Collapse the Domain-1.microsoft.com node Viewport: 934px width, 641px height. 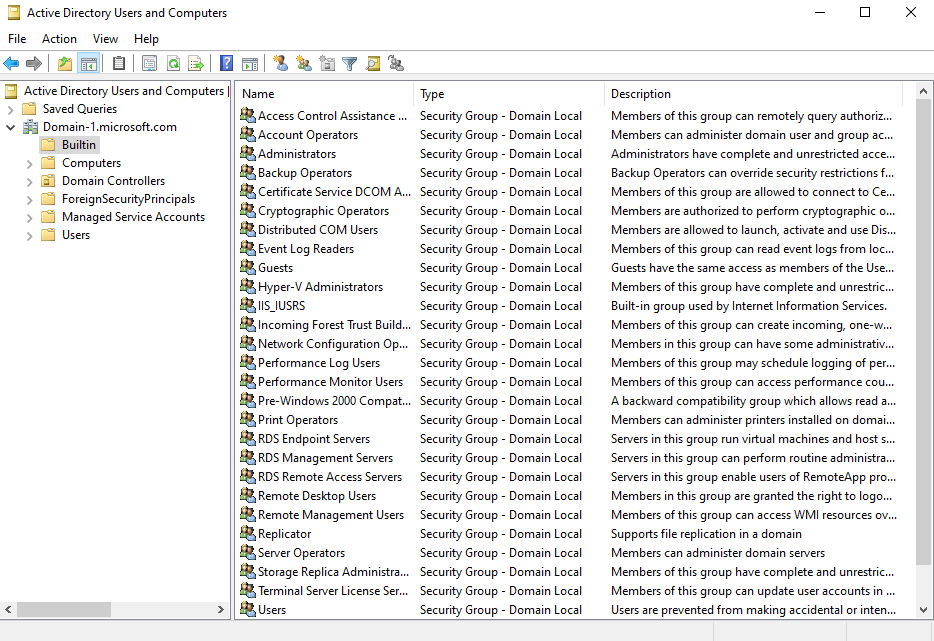click(10, 127)
